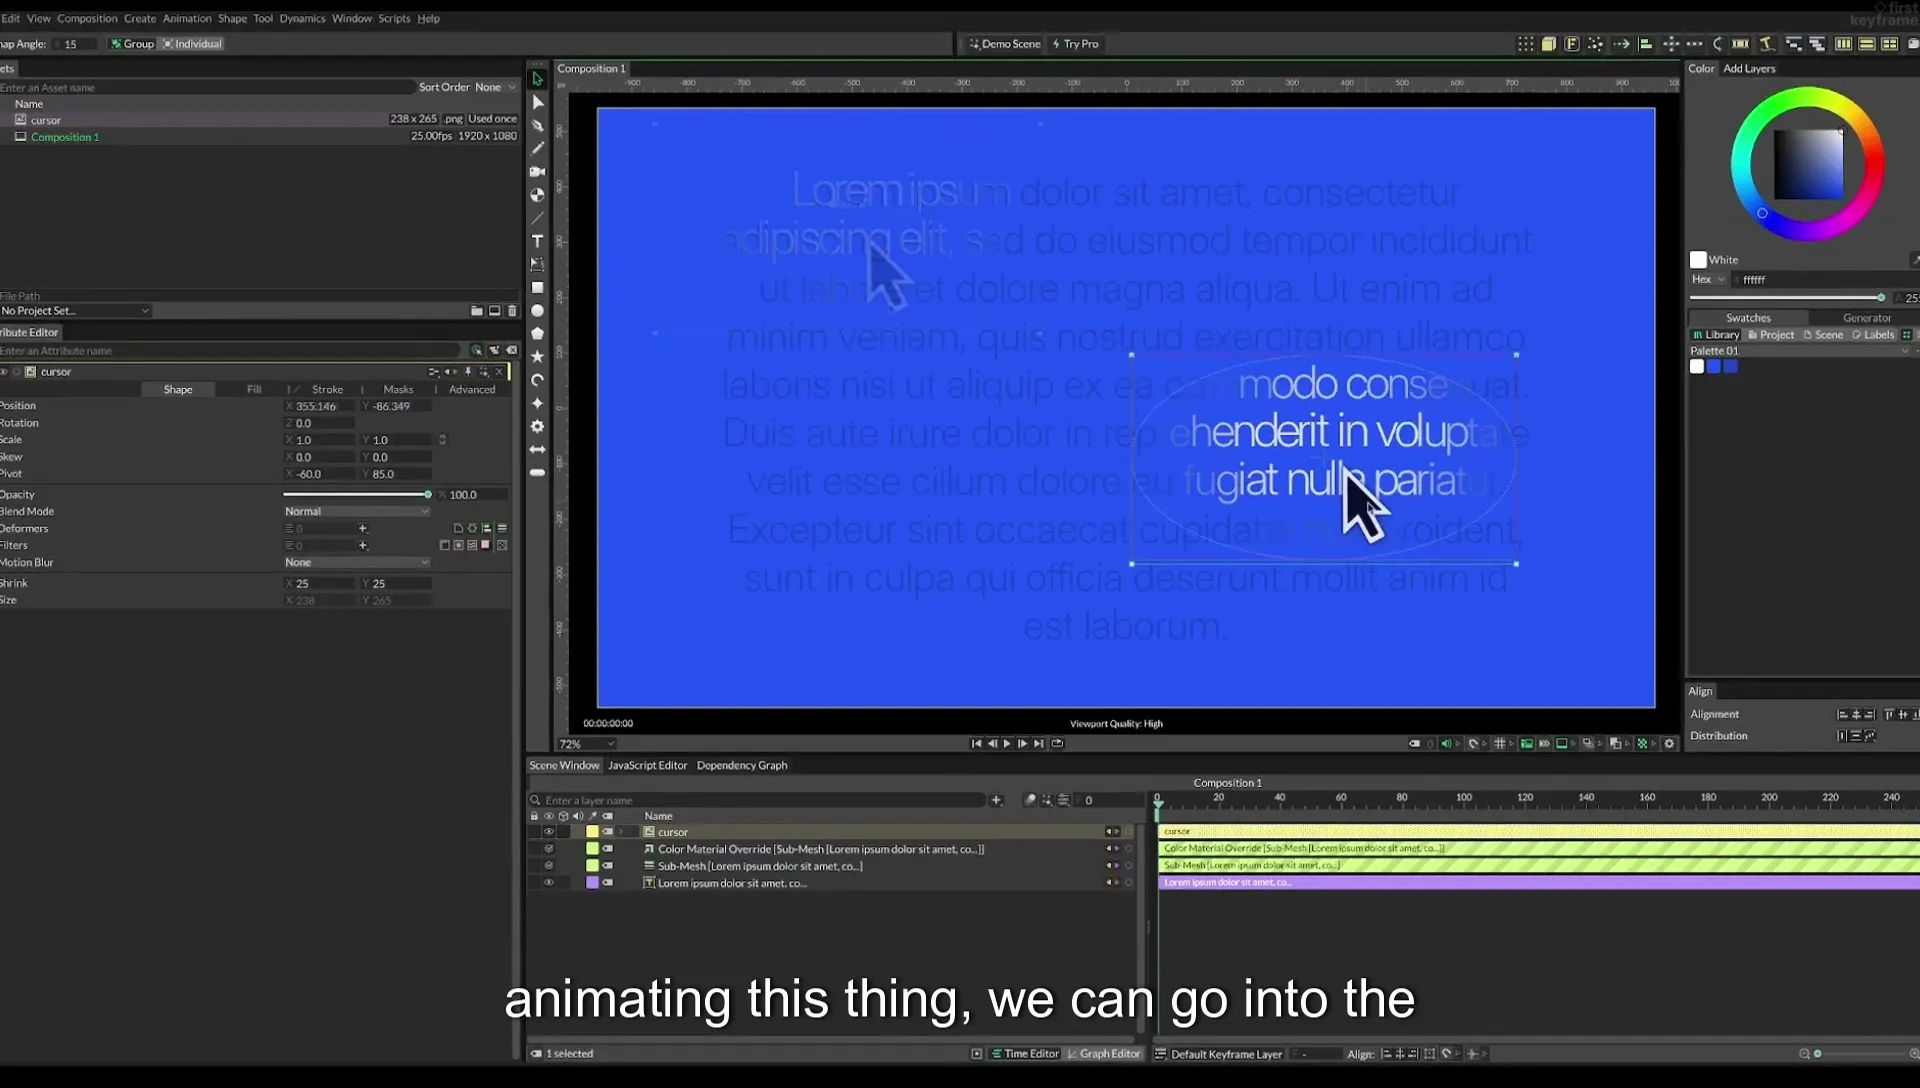1920x1088 pixels.
Task: Click the Demo Scene button
Action: coord(1005,44)
